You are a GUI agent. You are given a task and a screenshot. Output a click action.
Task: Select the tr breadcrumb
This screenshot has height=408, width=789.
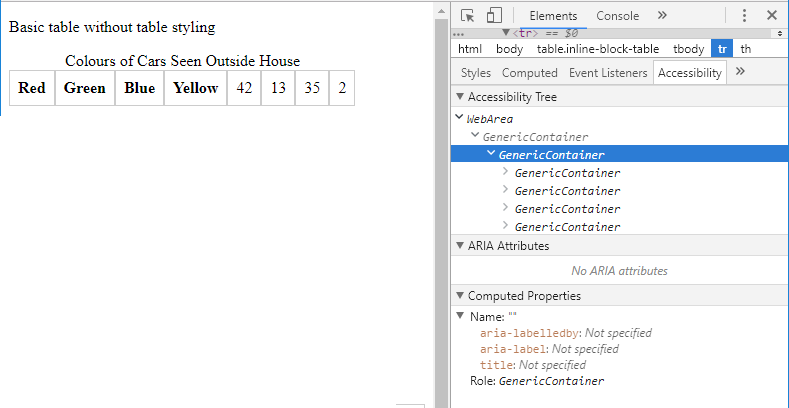pyautogui.click(x=722, y=49)
